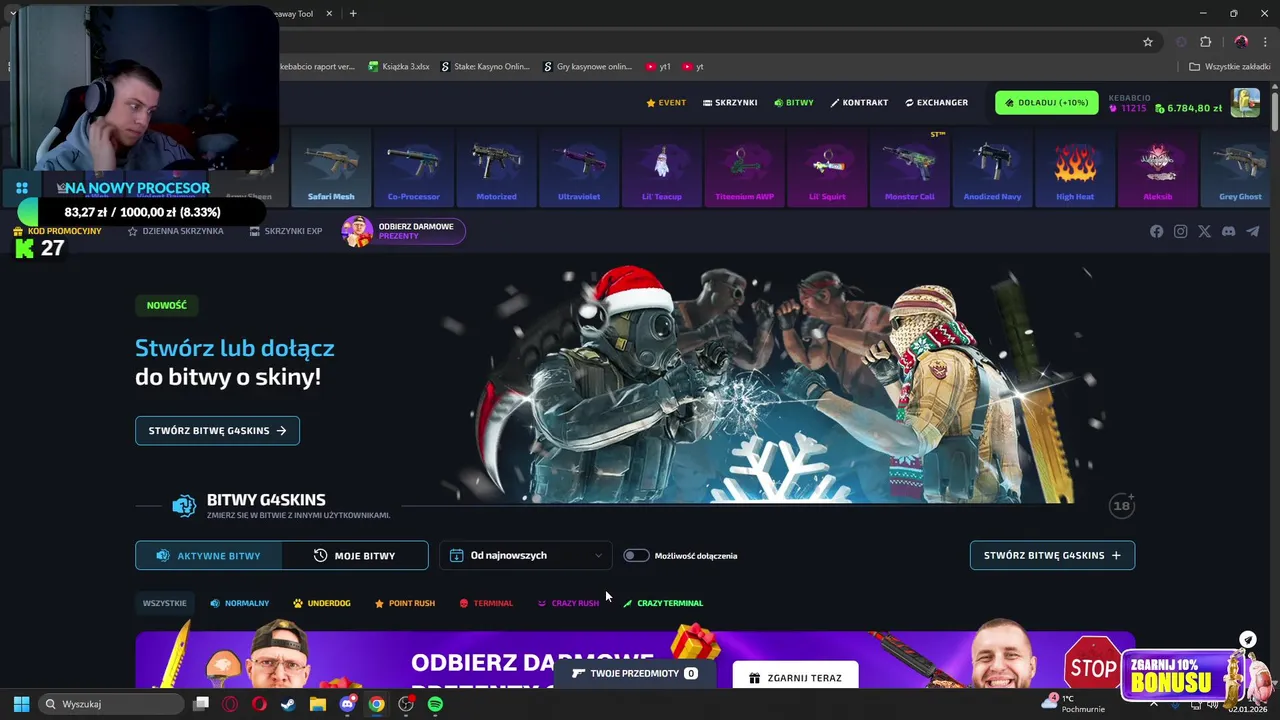The height and width of the screenshot is (720, 1280).
Task: Open the Bitwy menu item
Action: click(x=794, y=102)
